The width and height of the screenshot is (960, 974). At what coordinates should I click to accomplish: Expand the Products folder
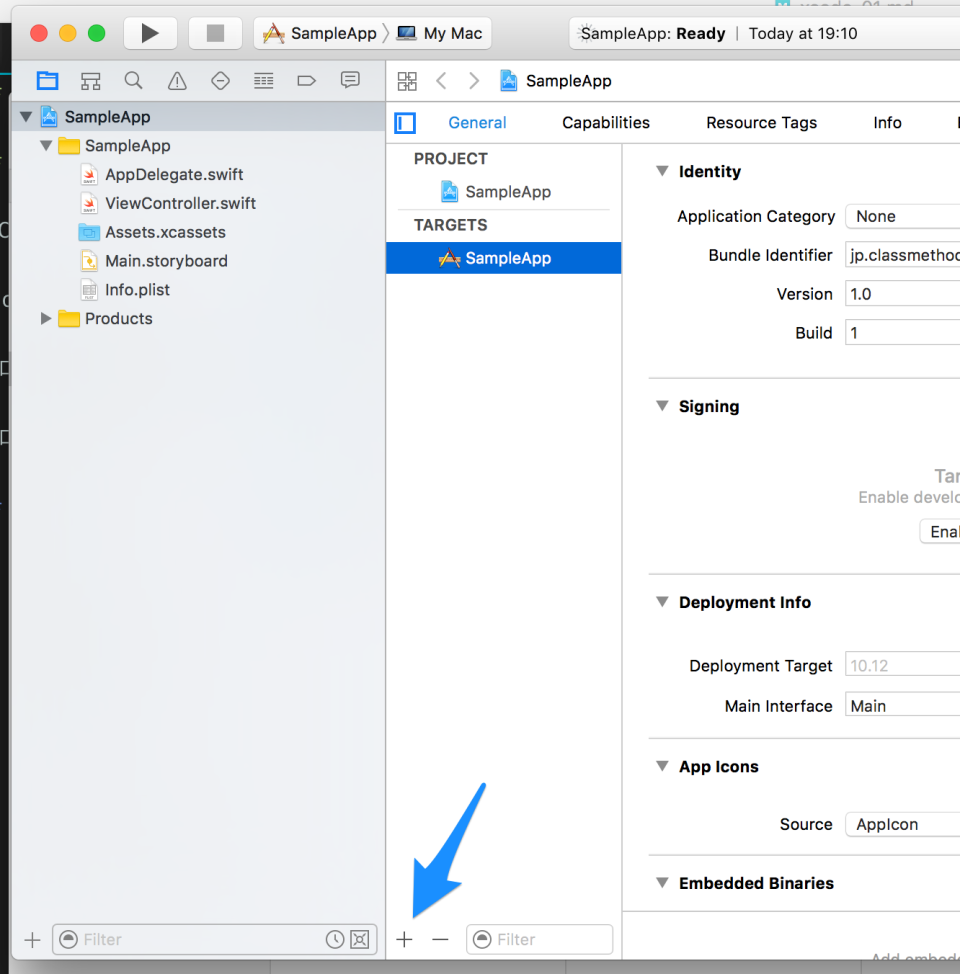coord(45,318)
